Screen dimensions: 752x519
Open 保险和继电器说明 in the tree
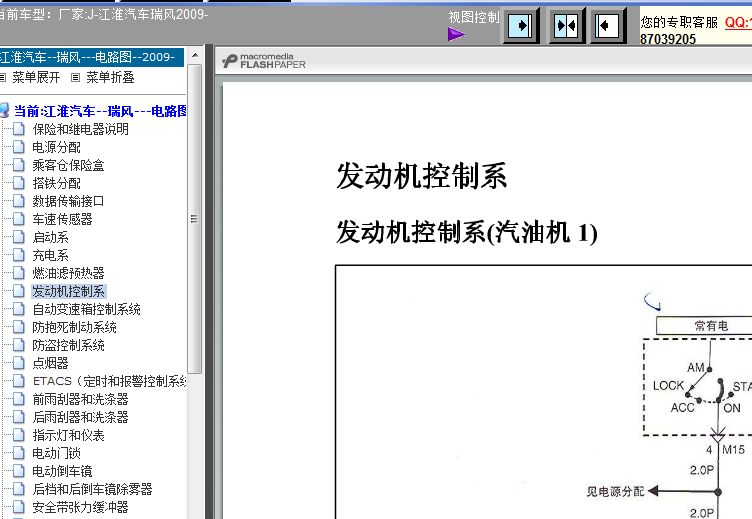pos(80,129)
